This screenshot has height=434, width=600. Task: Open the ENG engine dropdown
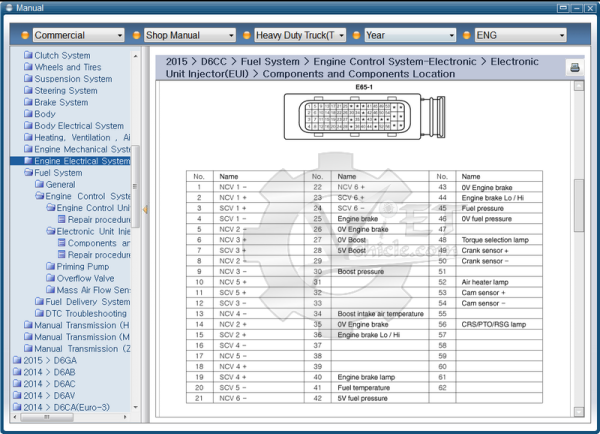pos(560,35)
